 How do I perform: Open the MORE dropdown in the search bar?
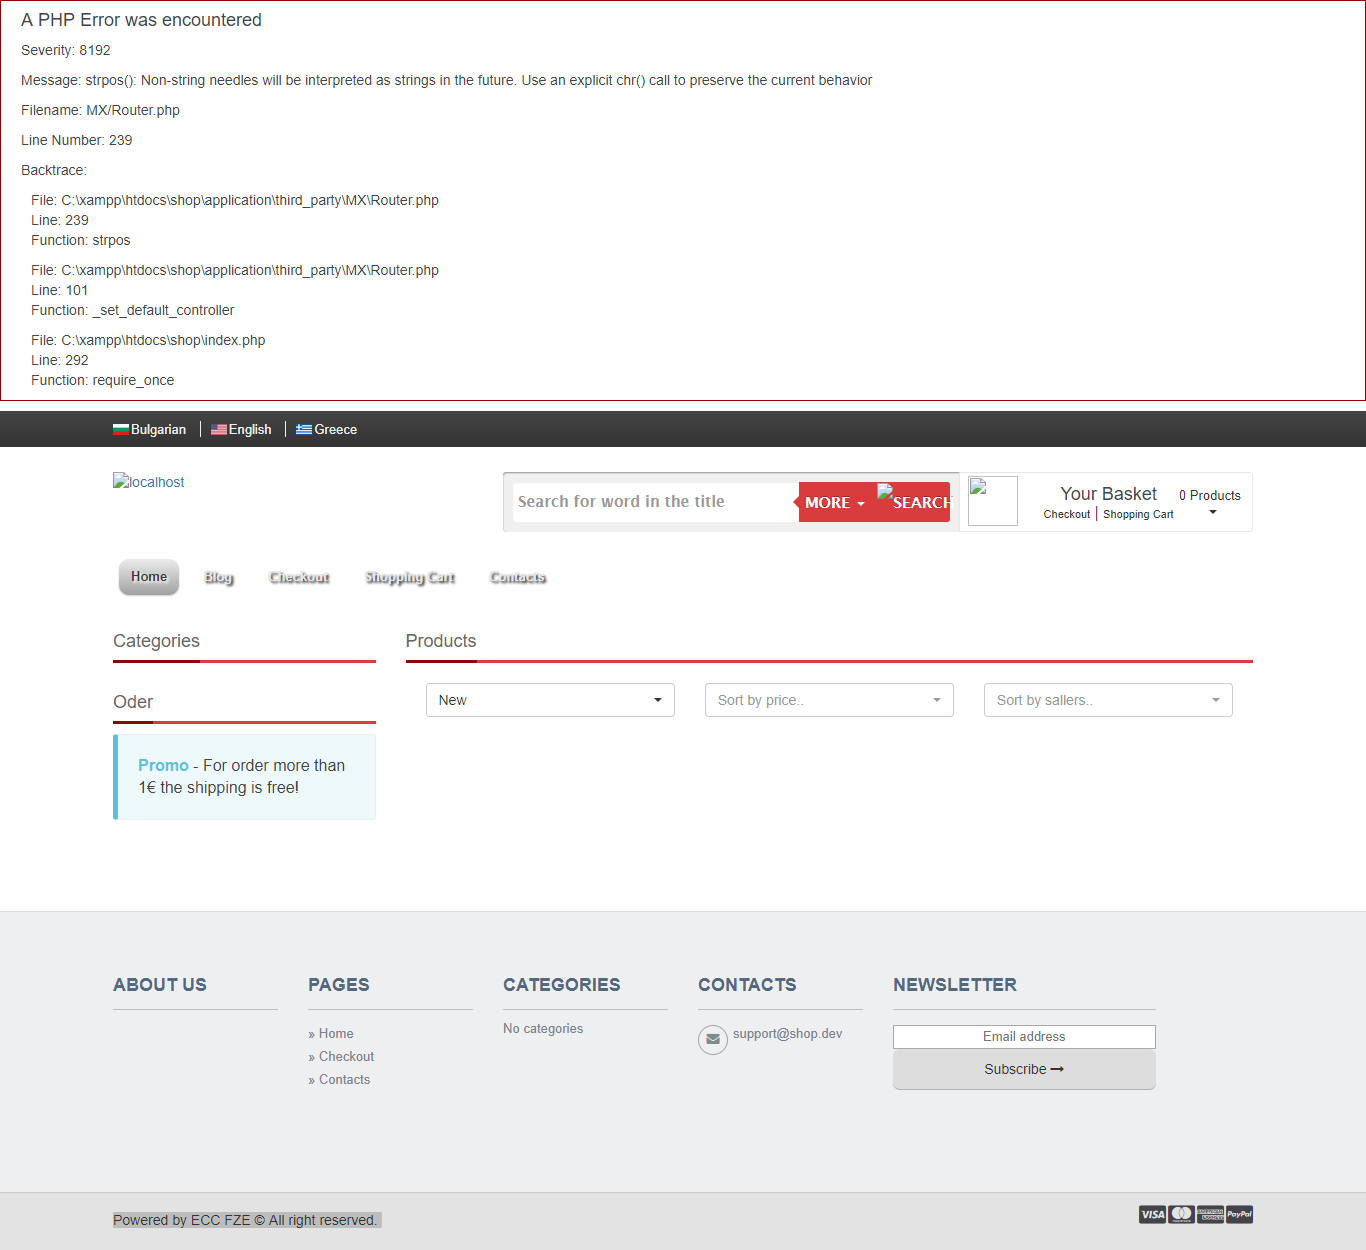834,502
